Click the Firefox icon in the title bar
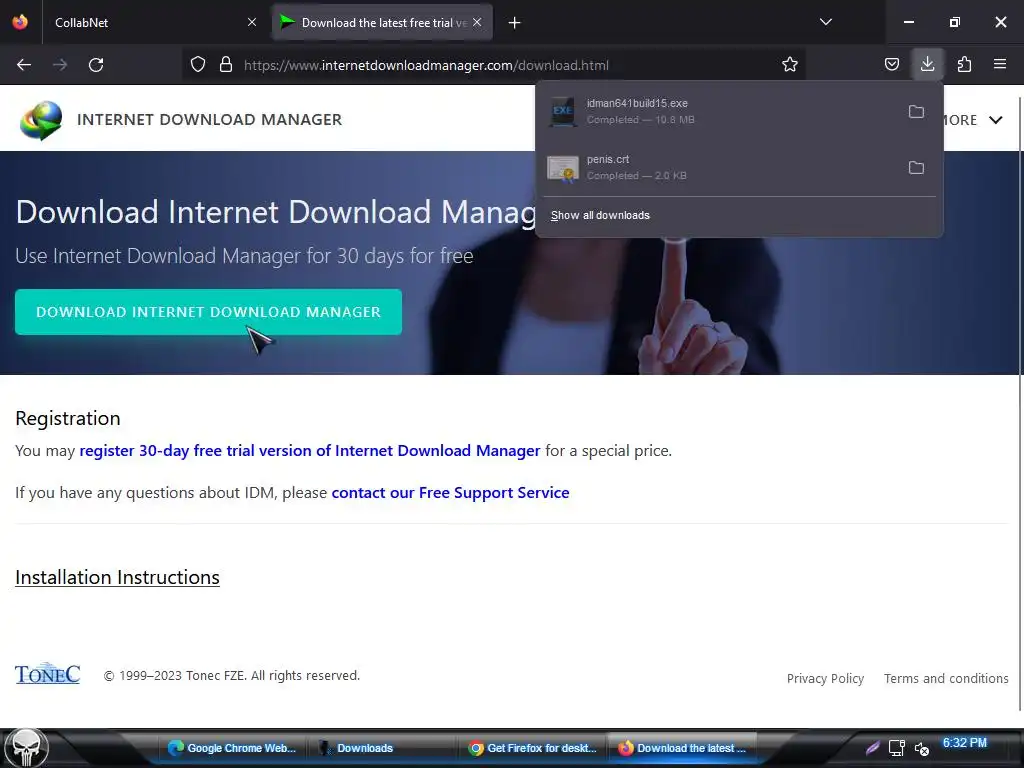 [x=20, y=22]
